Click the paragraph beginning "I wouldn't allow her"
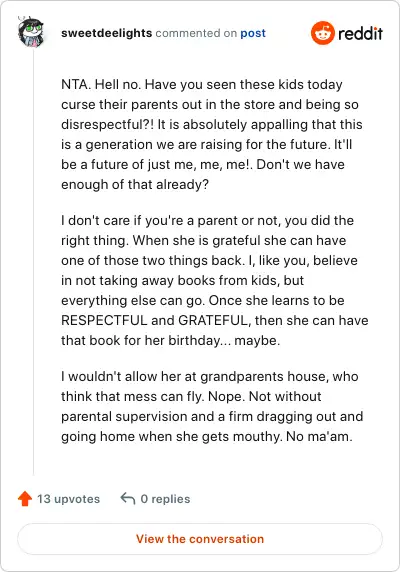 (212, 406)
